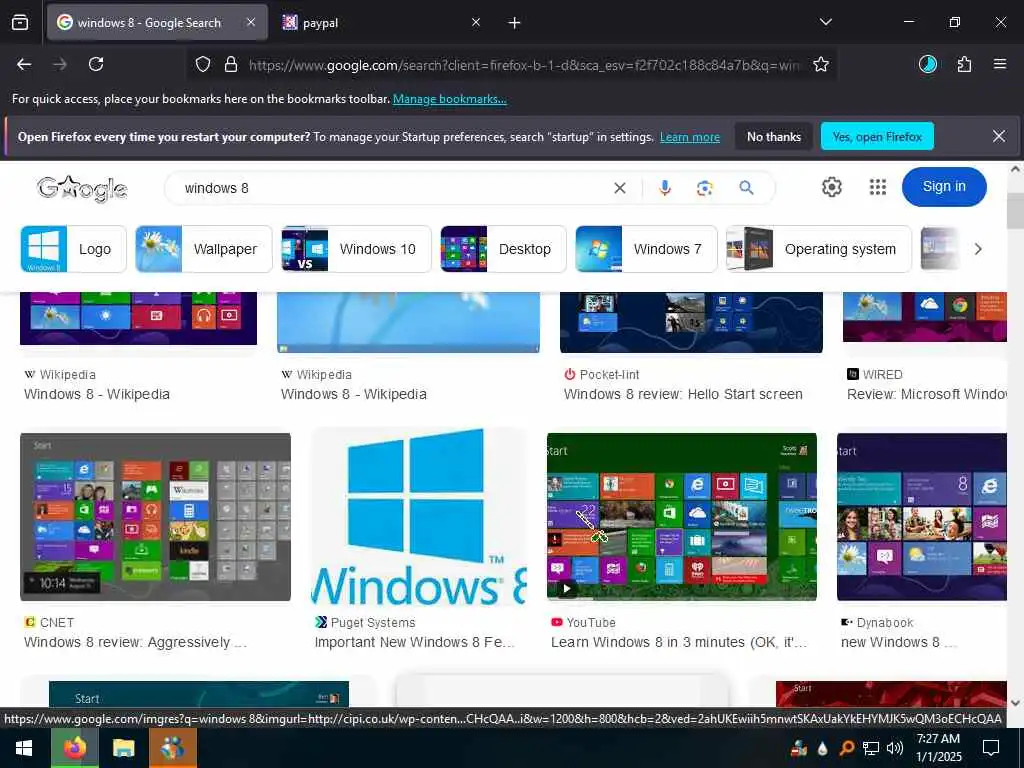Viewport: 1024px width, 768px height.
Task: Submit search with magnifier icon
Action: (746, 188)
